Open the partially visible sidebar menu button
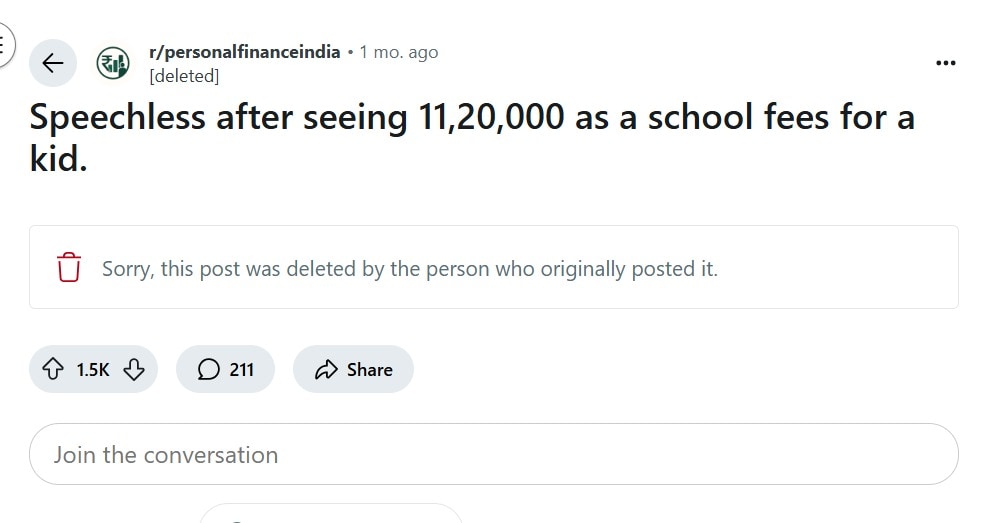Screen dimensions: 984x523 click(x=5, y=45)
